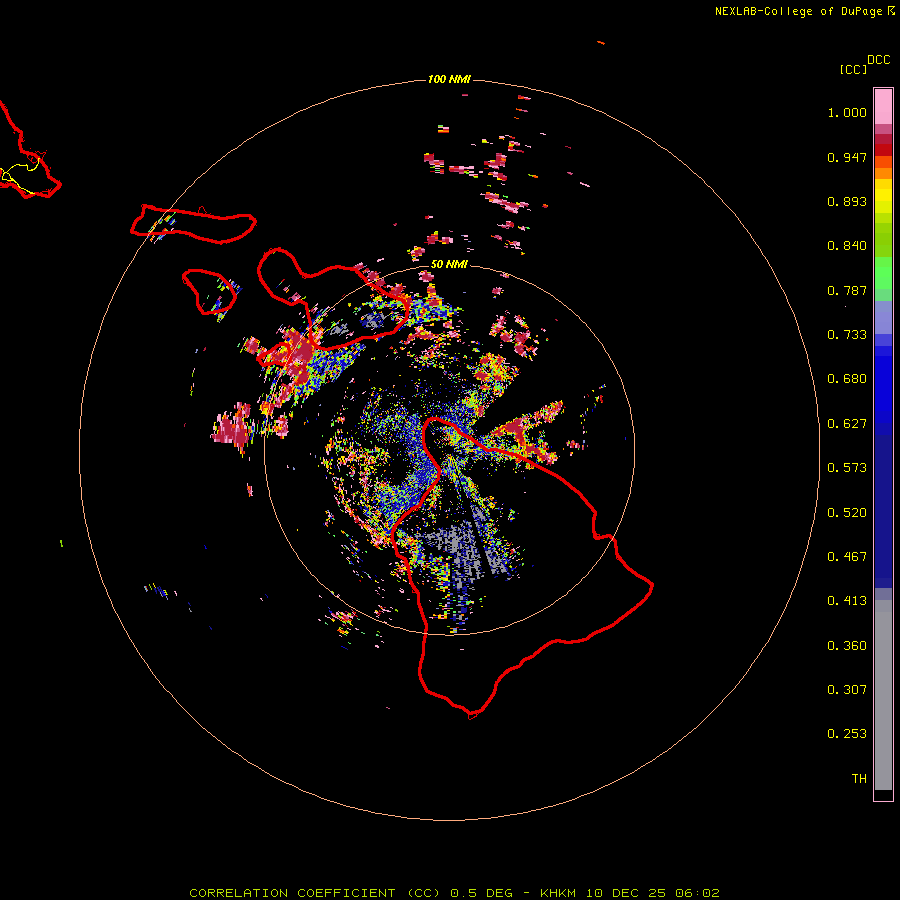Click the 0.307 legend value
Image resolution: width=900 pixels, height=900 pixels.
pos(847,690)
